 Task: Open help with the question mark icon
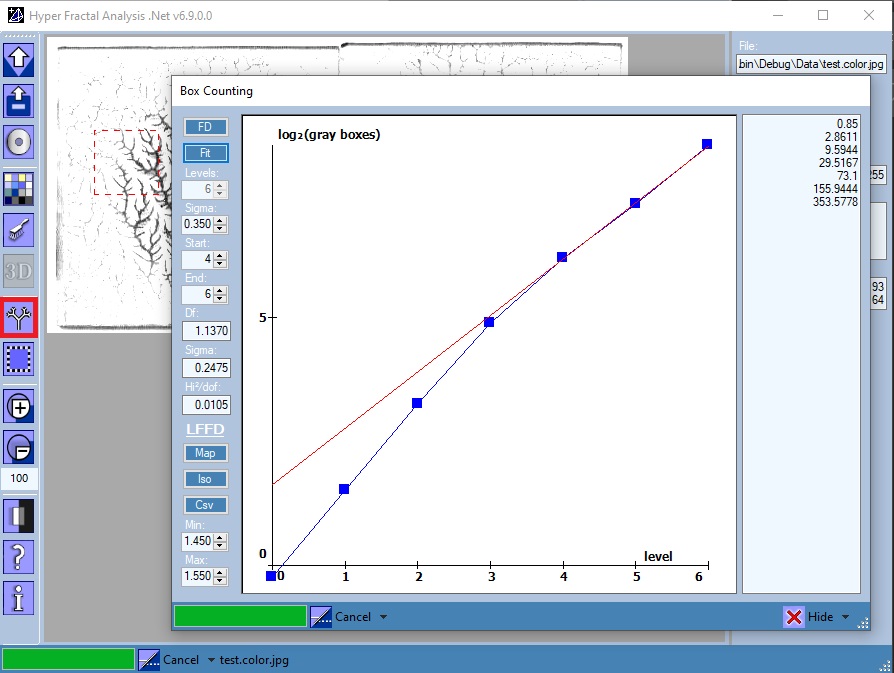[19, 557]
